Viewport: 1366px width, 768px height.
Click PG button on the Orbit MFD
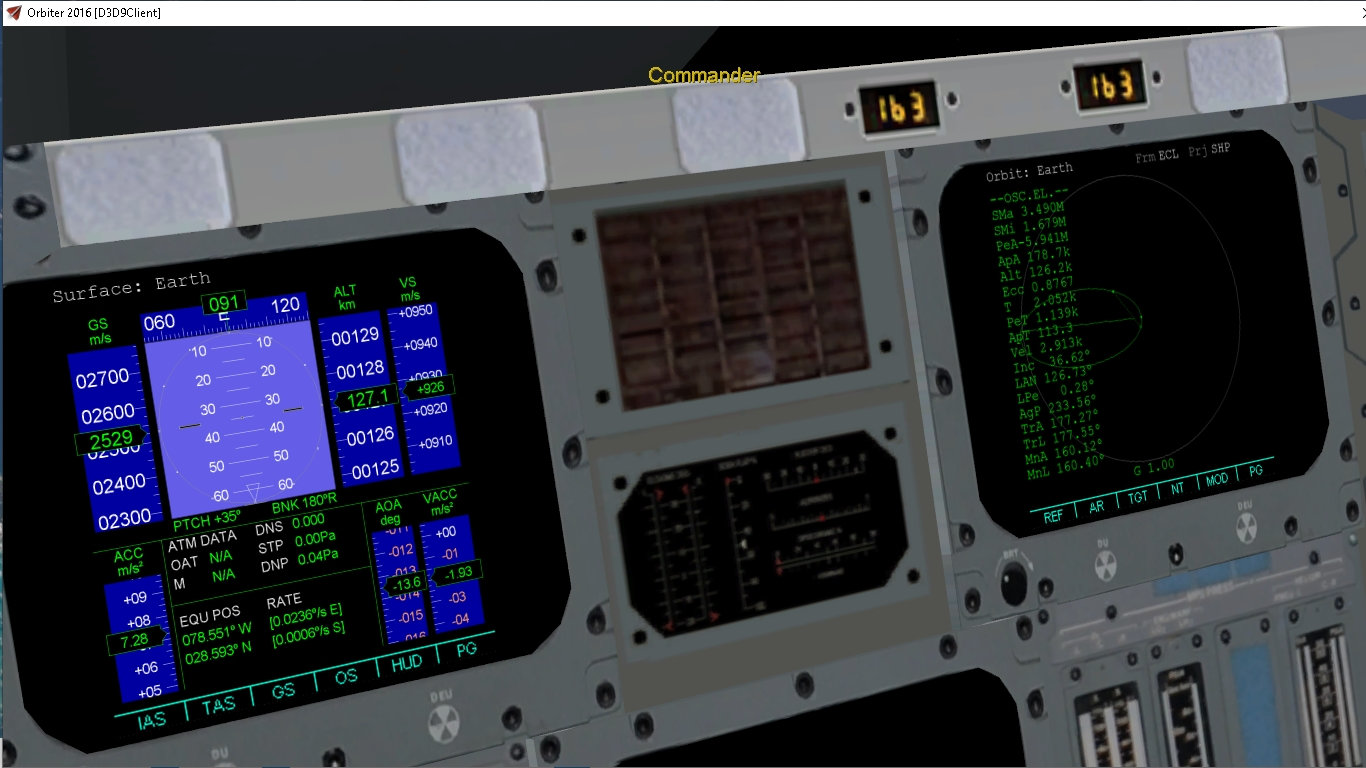pos(1256,471)
